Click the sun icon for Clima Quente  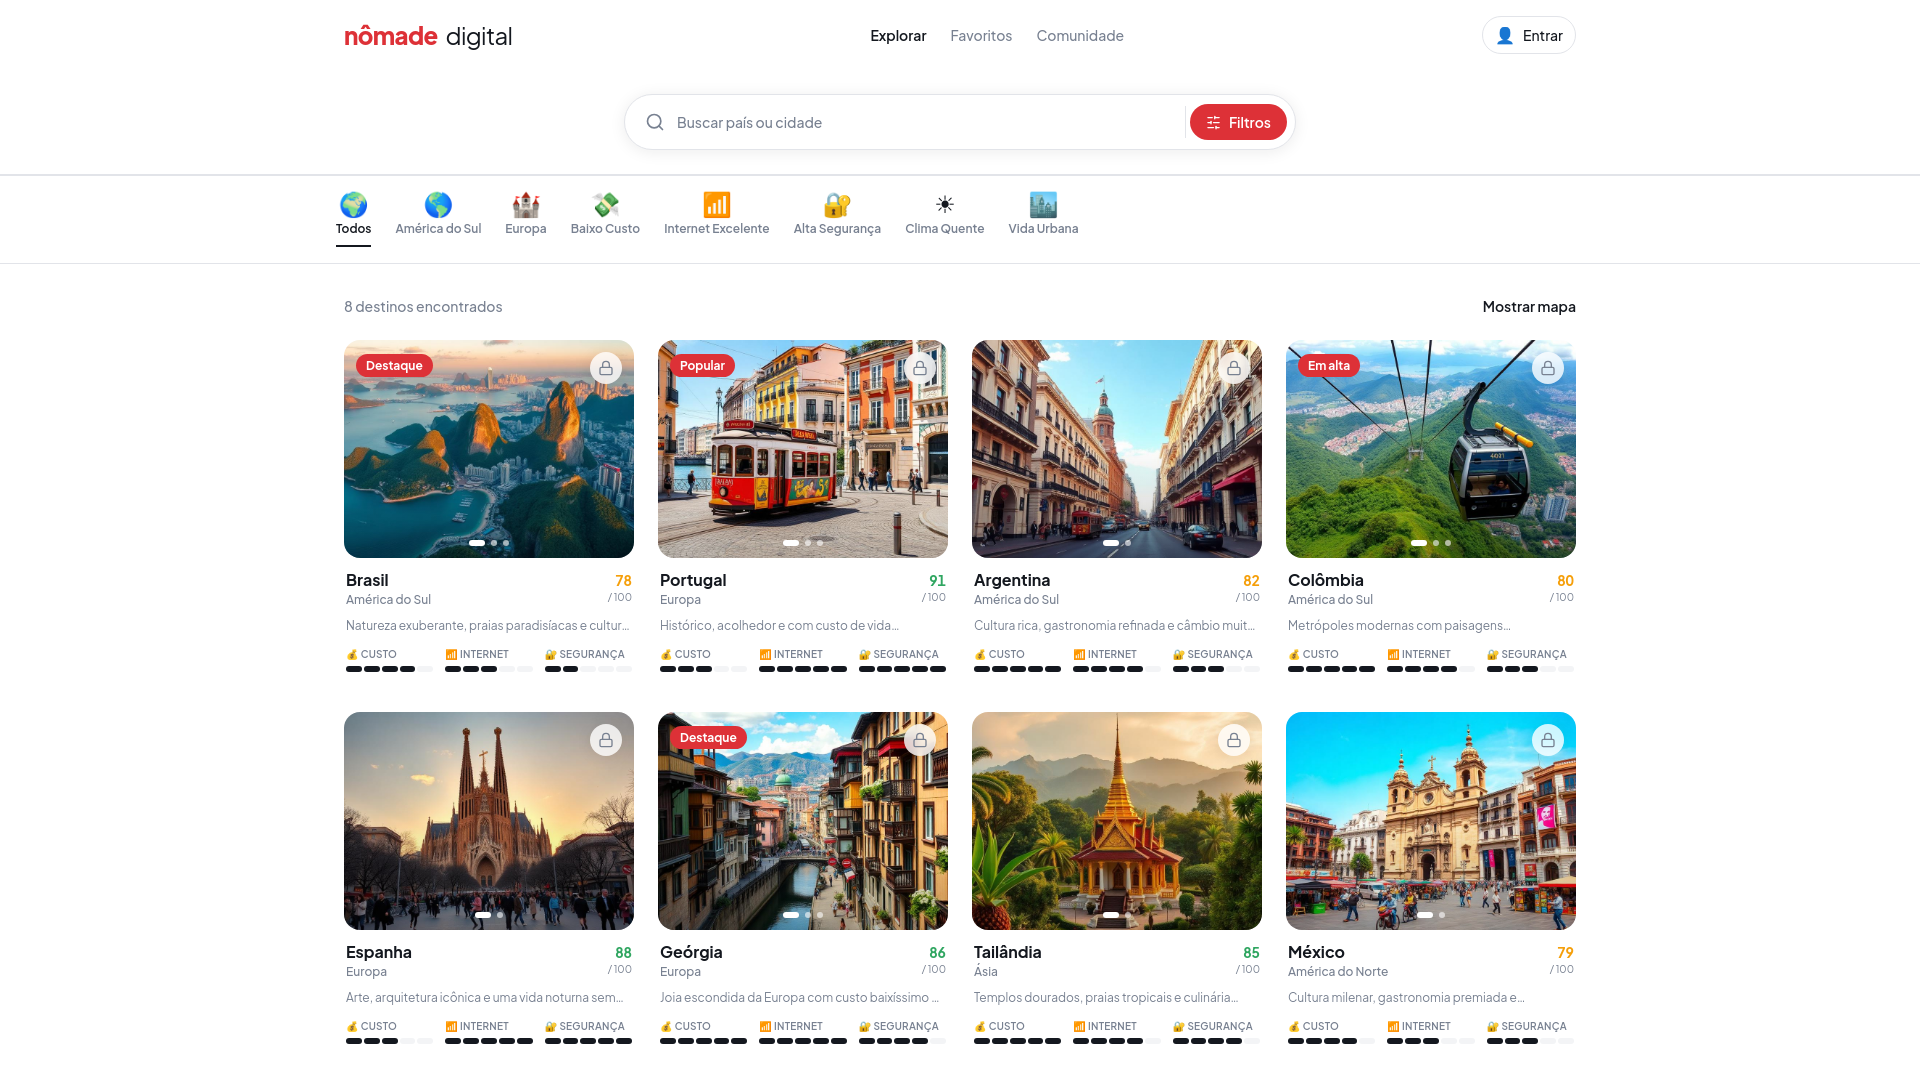coord(945,205)
